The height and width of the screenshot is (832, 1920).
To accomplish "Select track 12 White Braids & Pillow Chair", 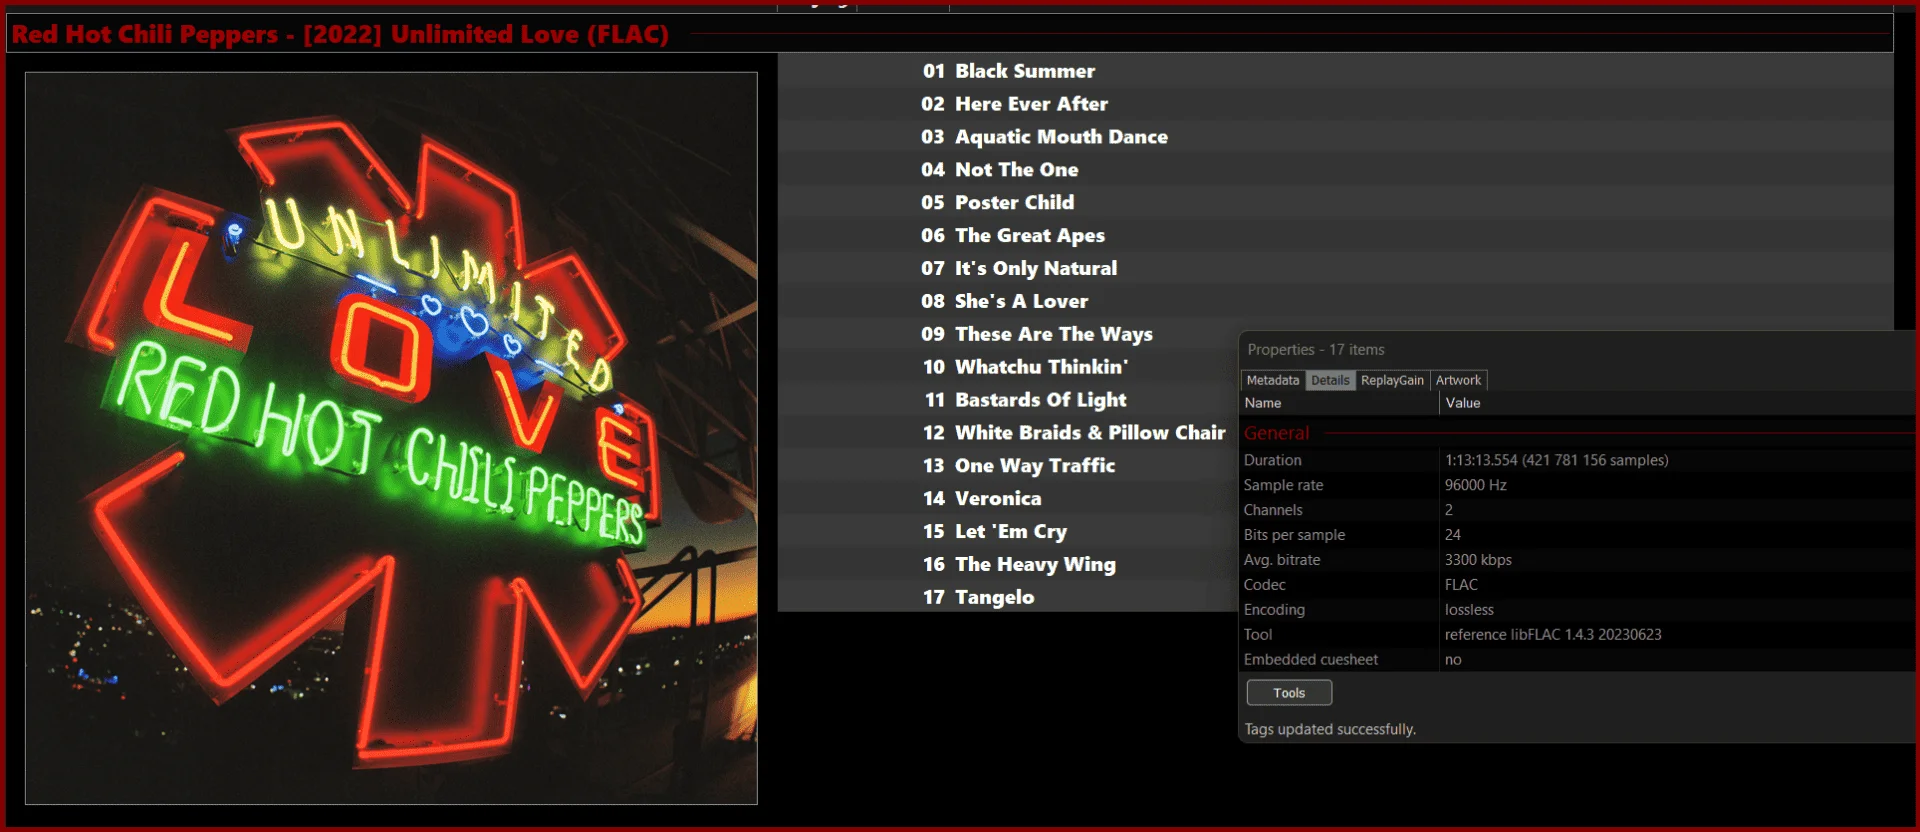I will point(1008,433).
